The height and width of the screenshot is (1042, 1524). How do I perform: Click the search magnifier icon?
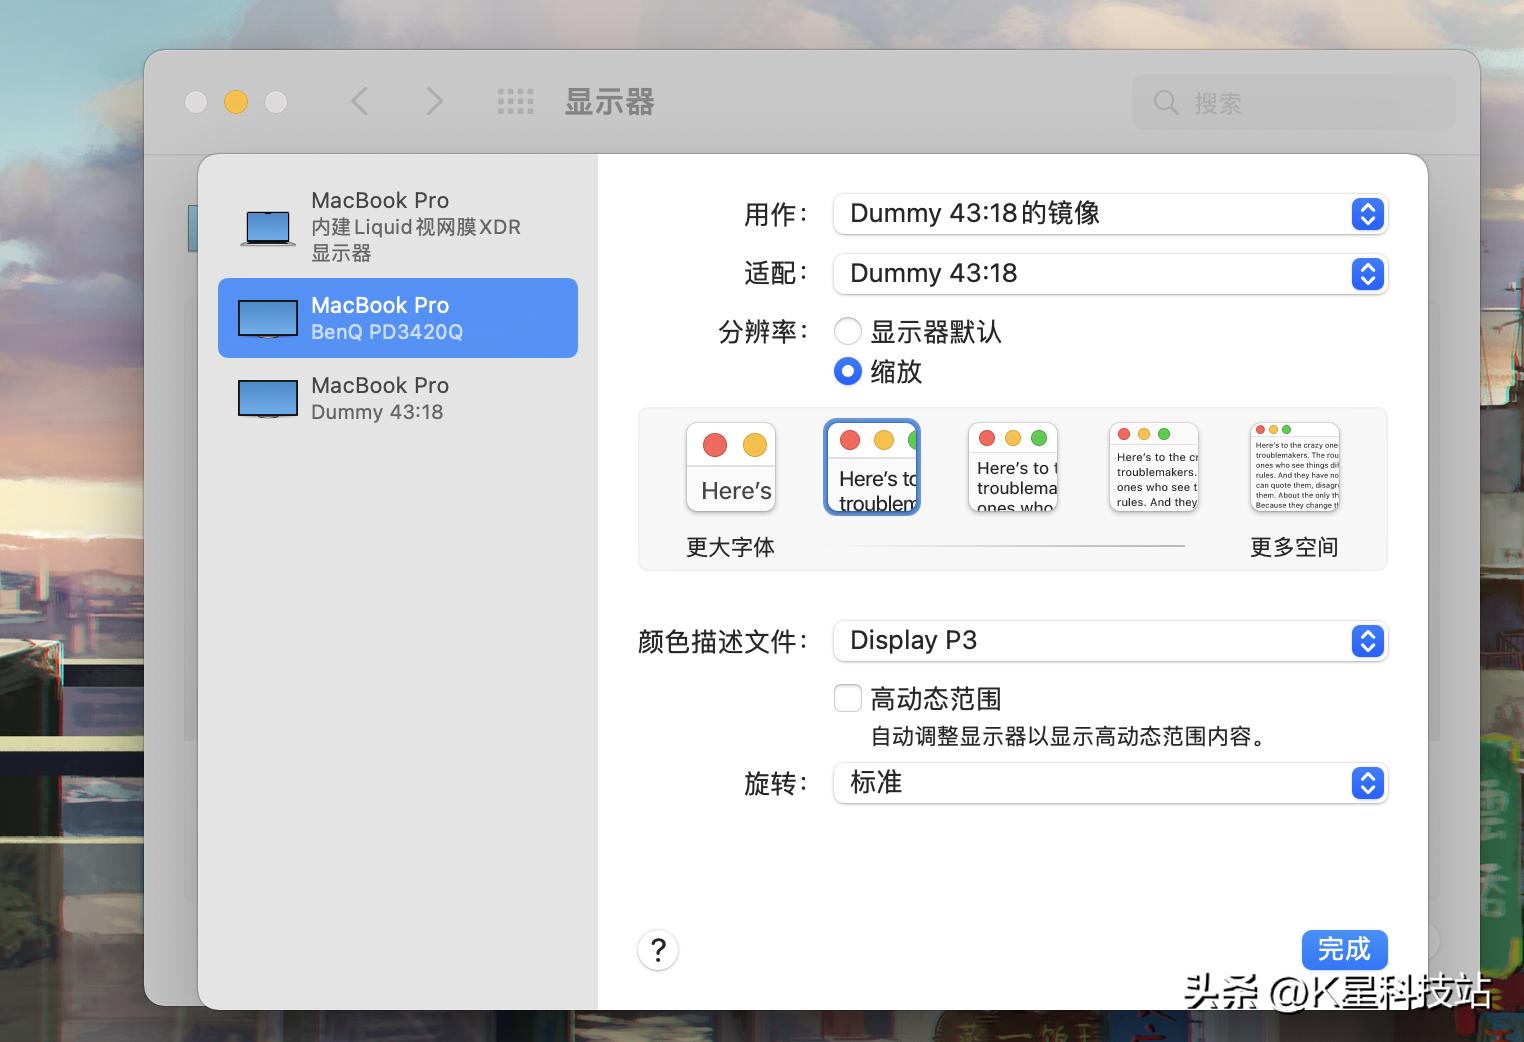[1166, 102]
